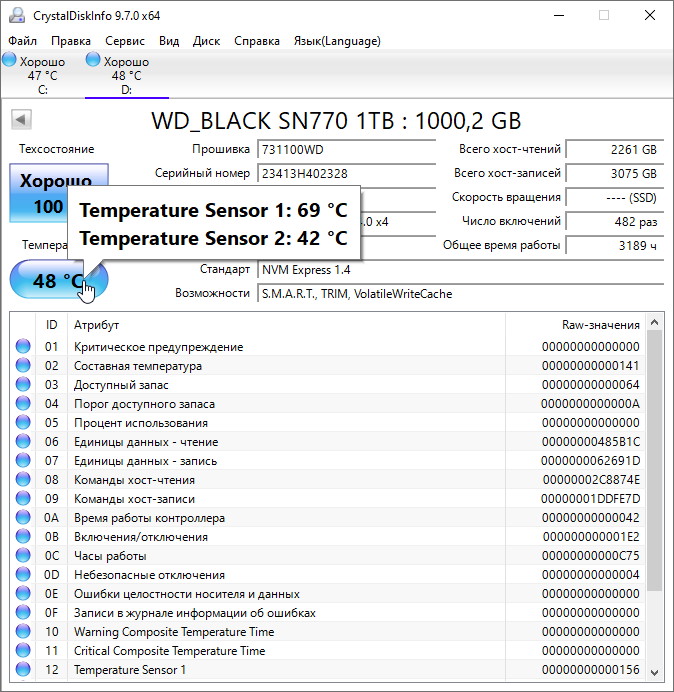Click the status circle icon on drive D: tab

93,60
